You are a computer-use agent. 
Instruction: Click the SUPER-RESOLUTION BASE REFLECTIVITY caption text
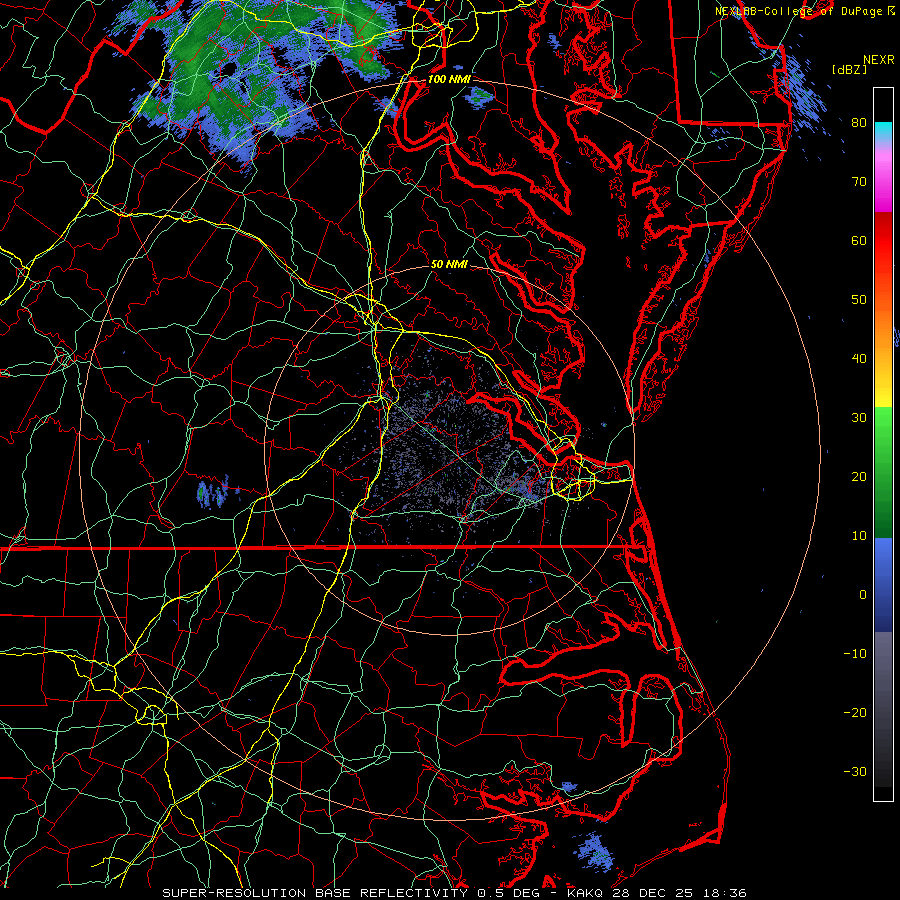pyautogui.click(x=315, y=893)
